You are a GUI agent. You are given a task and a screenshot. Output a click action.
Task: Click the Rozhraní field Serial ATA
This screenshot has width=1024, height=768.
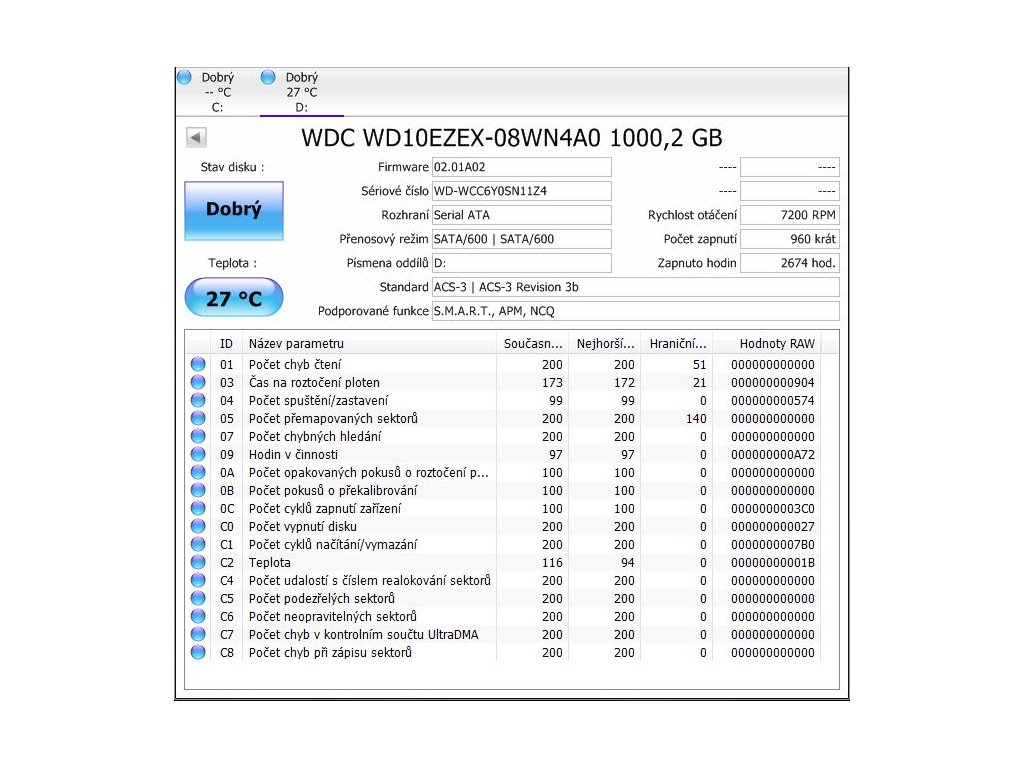[x=522, y=215]
